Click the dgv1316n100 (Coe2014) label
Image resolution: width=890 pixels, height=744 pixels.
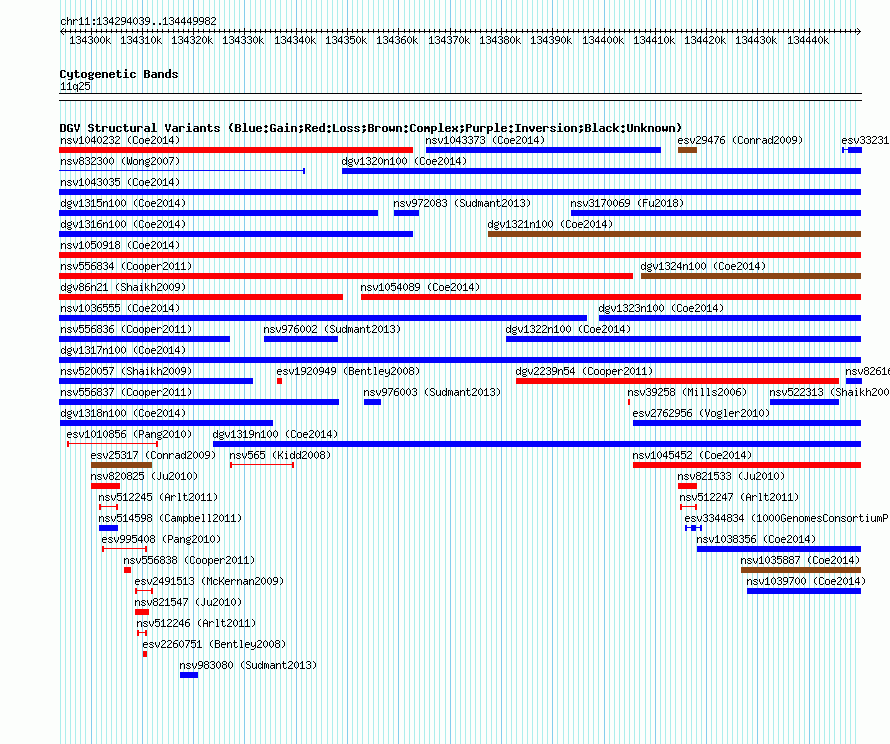[123, 224]
